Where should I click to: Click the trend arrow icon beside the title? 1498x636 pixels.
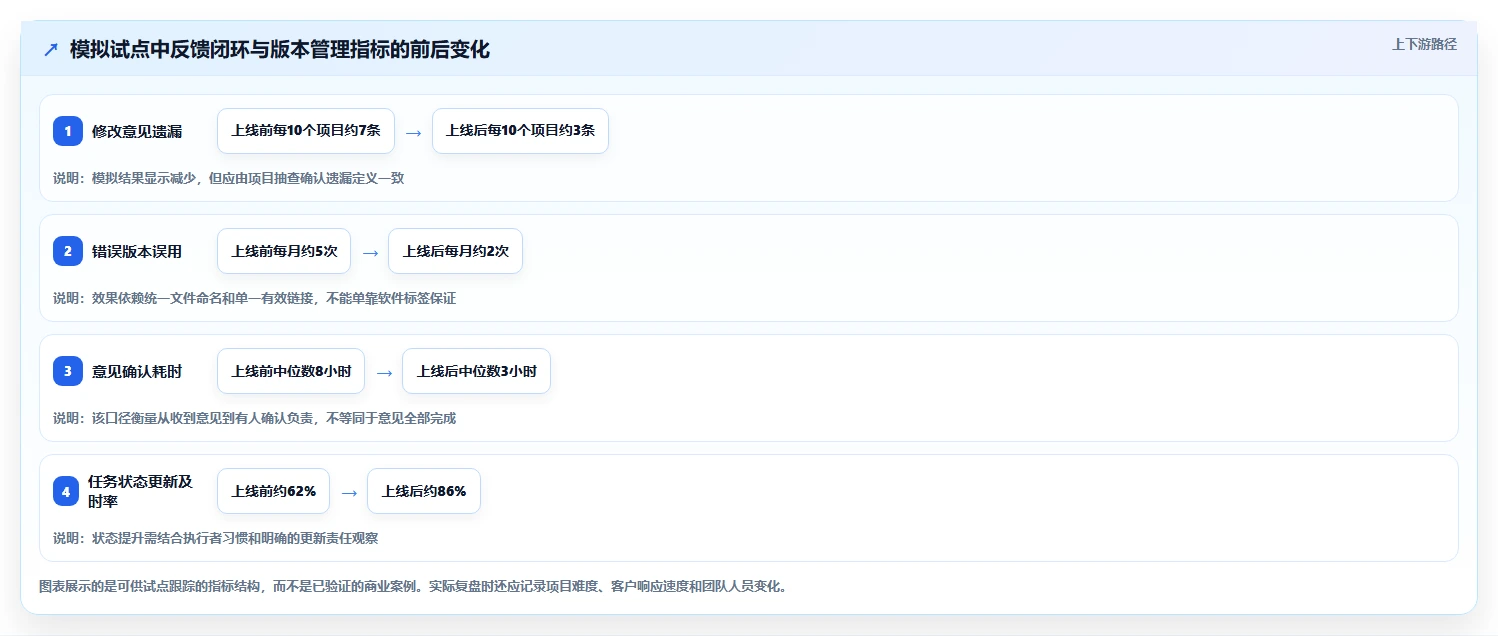click(51, 49)
